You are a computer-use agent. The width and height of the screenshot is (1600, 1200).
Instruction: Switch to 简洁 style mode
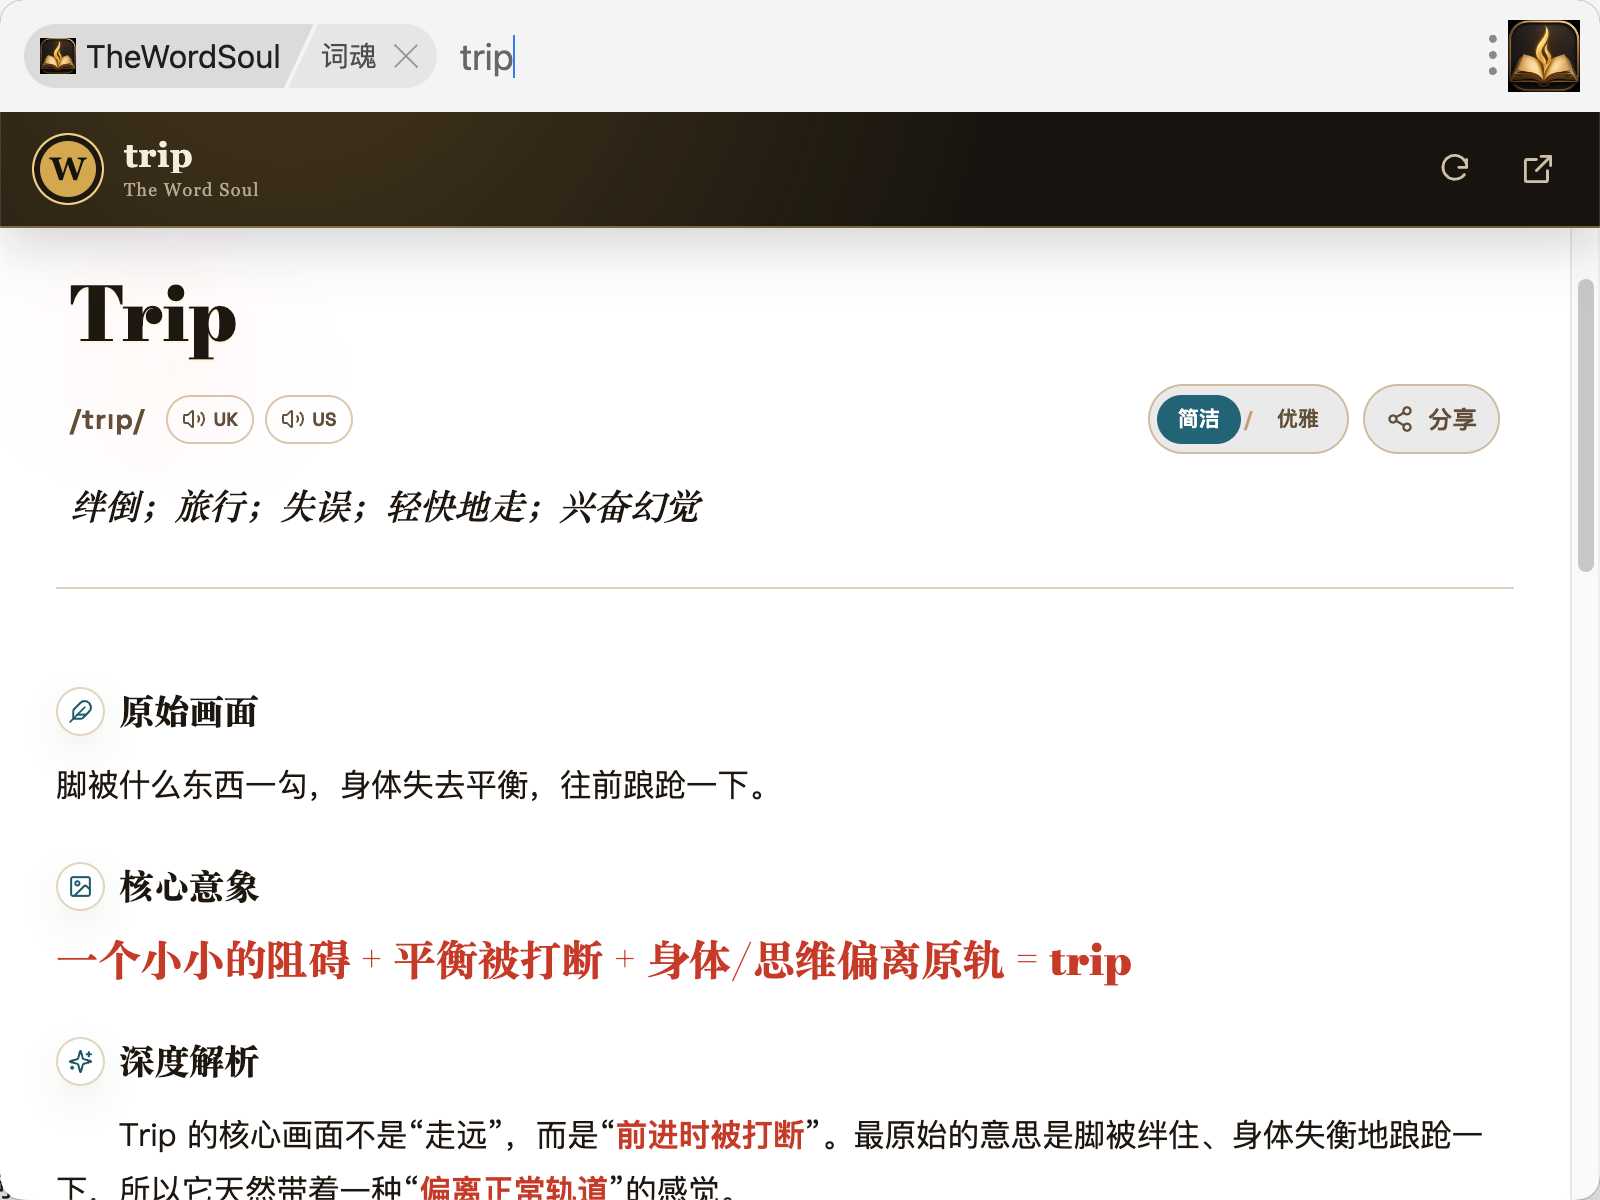pyautogui.click(x=1198, y=419)
